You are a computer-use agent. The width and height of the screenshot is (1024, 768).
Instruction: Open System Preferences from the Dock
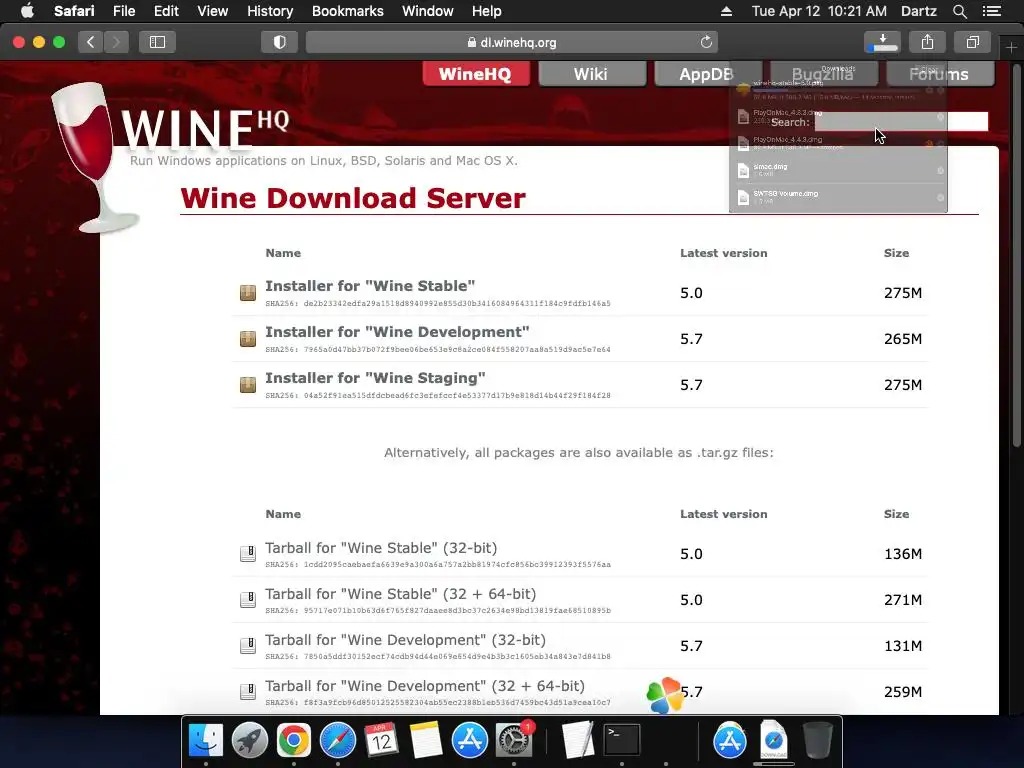pos(514,741)
